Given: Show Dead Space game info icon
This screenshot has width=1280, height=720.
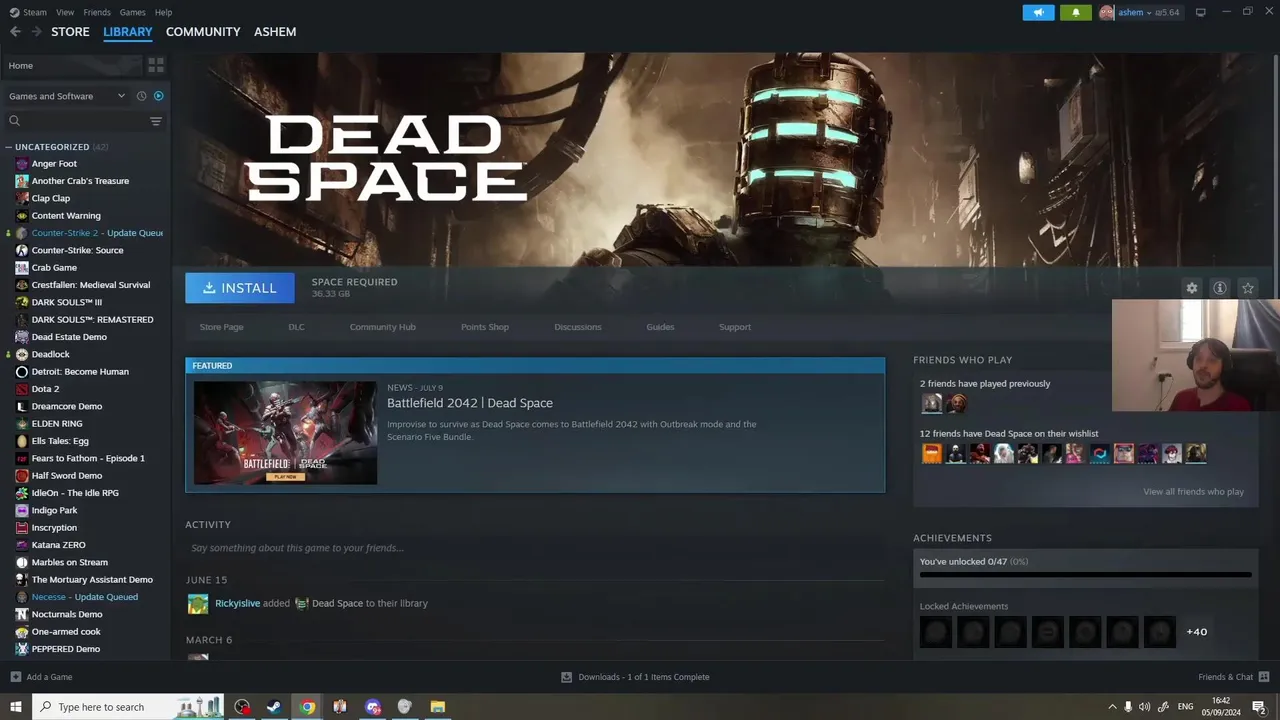Looking at the screenshot, I should [1220, 288].
